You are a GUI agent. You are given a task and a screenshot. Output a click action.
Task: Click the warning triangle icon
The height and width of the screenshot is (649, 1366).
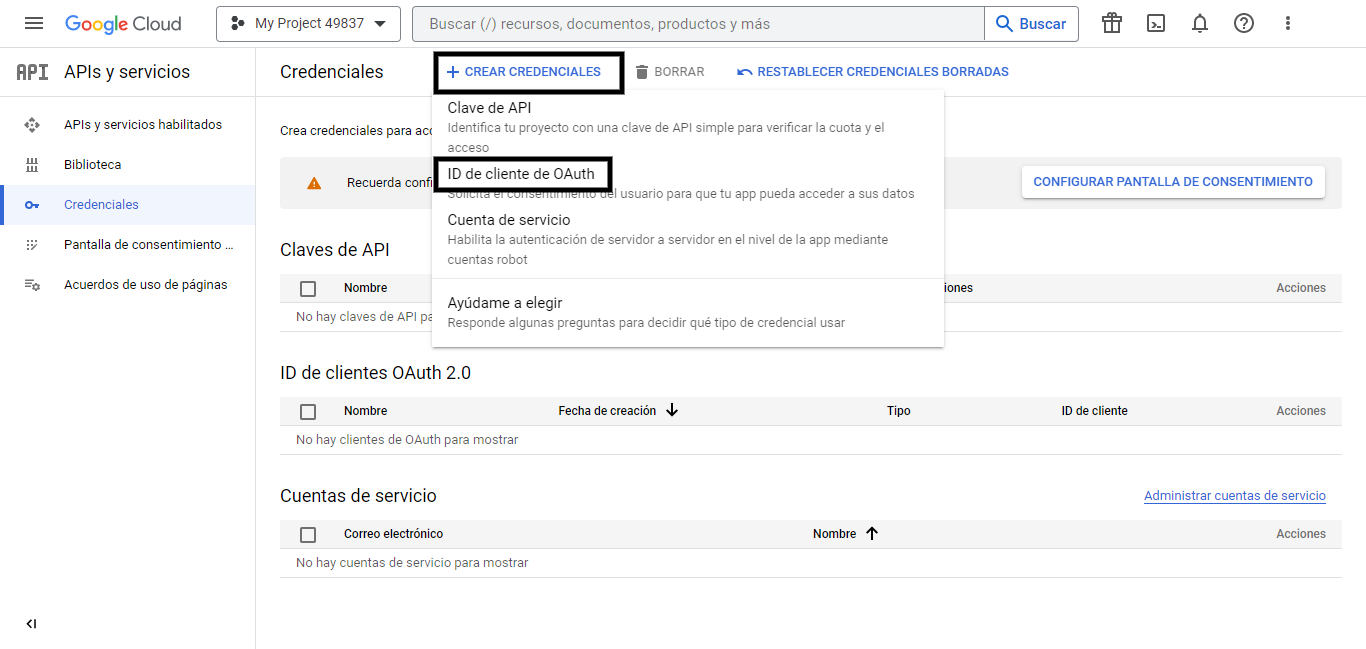point(314,183)
